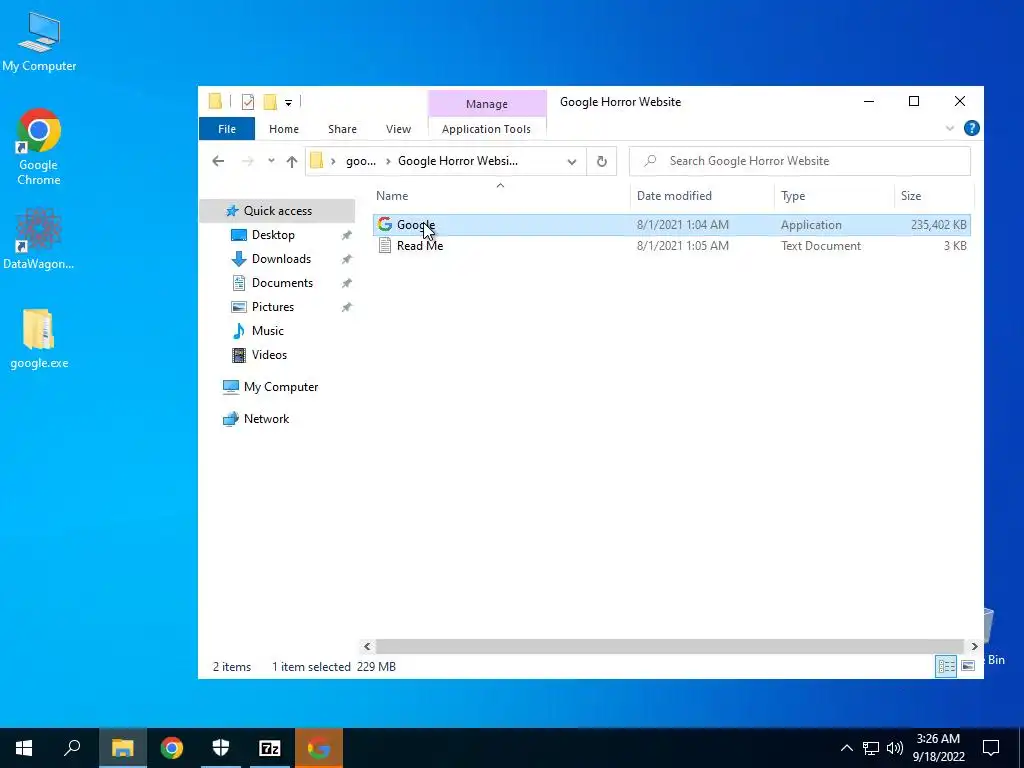Image resolution: width=1024 pixels, height=768 pixels.
Task: Click the horizontal scrollbar left arrow
Action: click(x=367, y=647)
